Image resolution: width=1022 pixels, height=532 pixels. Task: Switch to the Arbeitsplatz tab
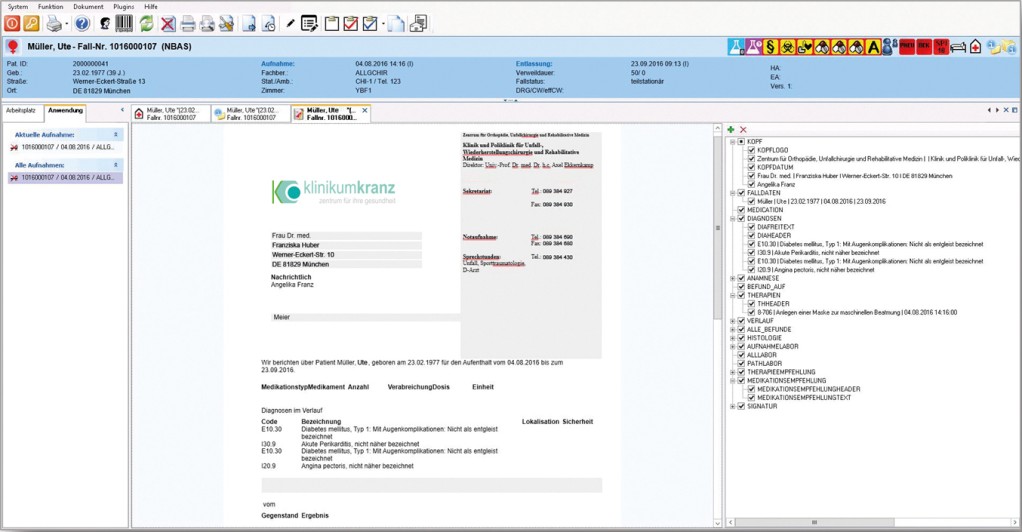point(21,111)
